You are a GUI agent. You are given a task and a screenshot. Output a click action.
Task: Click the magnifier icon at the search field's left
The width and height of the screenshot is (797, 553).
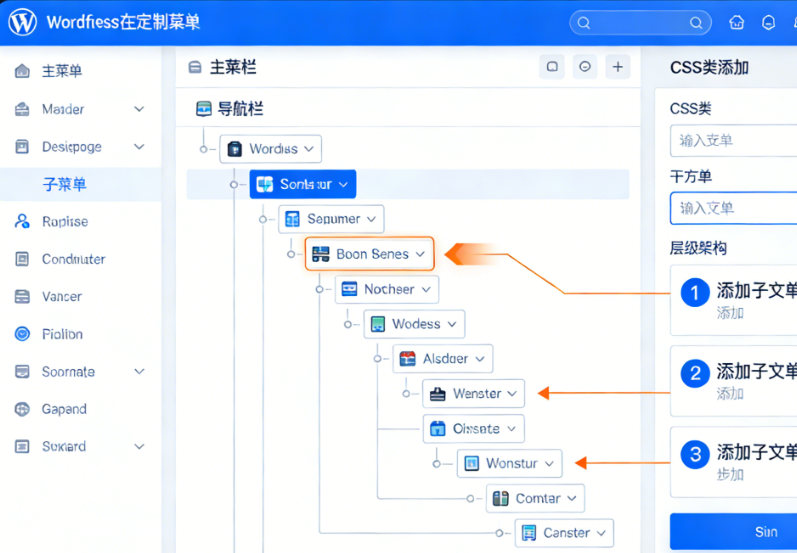click(584, 23)
